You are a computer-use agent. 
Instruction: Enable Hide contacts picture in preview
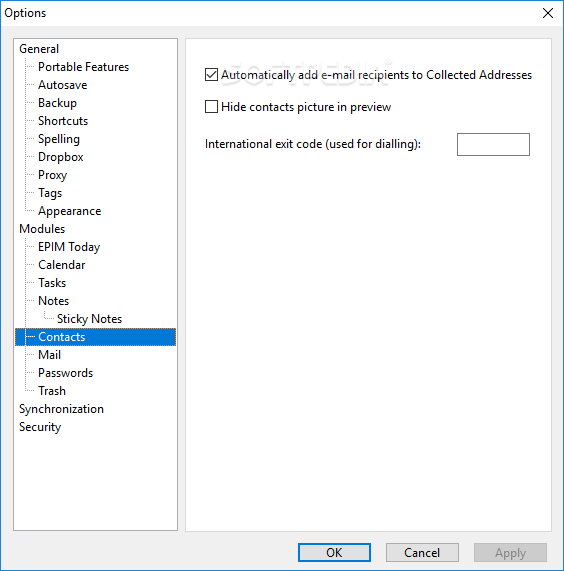pyautogui.click(x=211, y=107)
